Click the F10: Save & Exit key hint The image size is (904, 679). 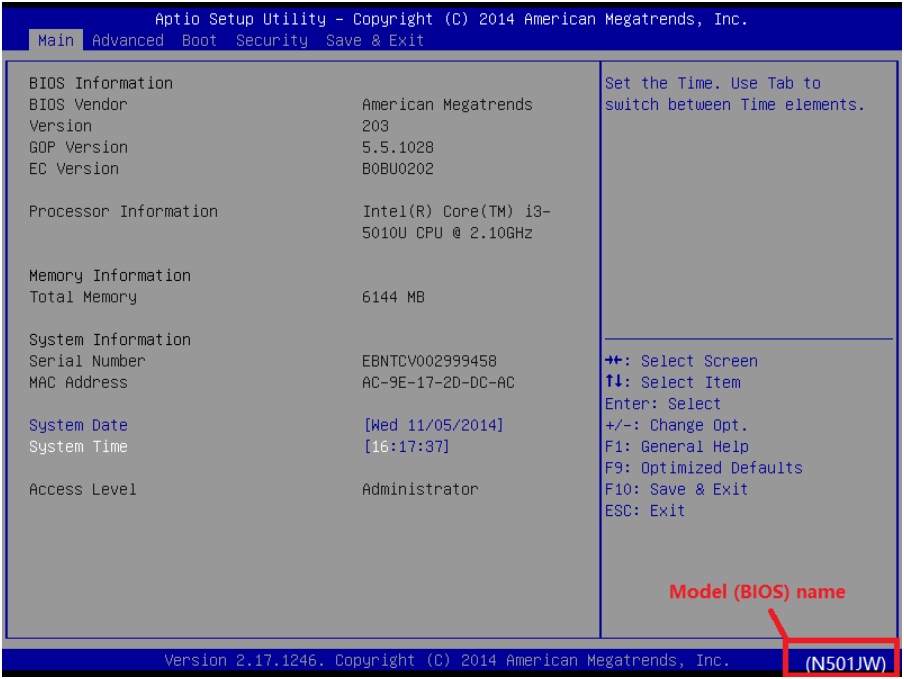point(676,489)
